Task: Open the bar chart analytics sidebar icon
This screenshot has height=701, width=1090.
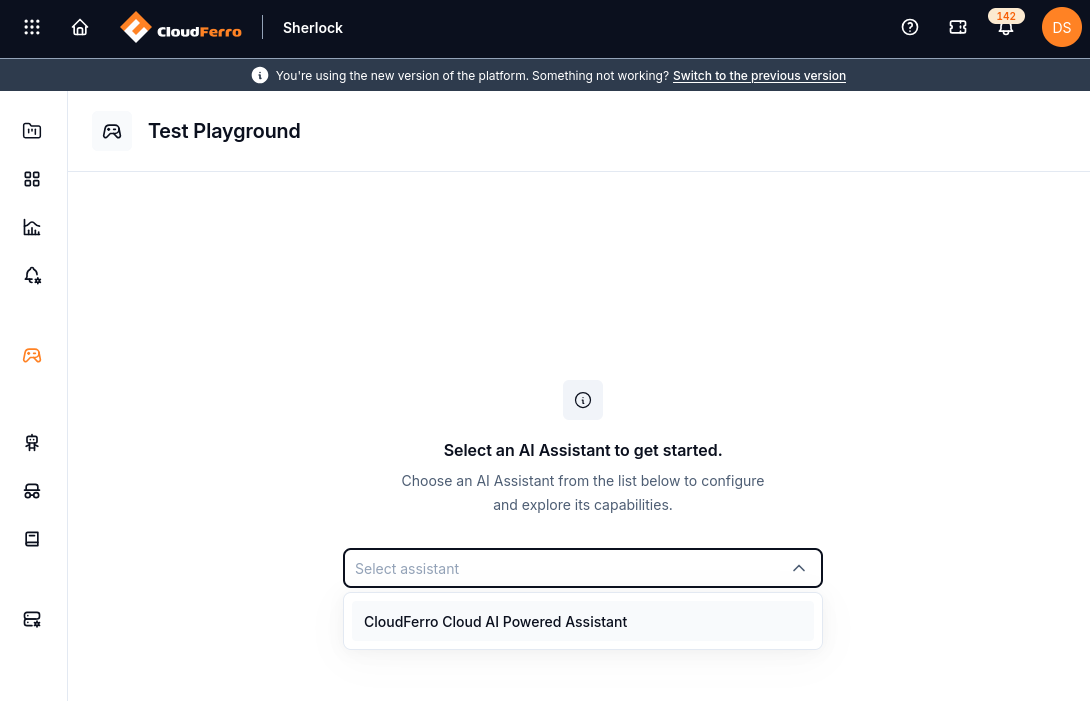Action: pos(32,227)
